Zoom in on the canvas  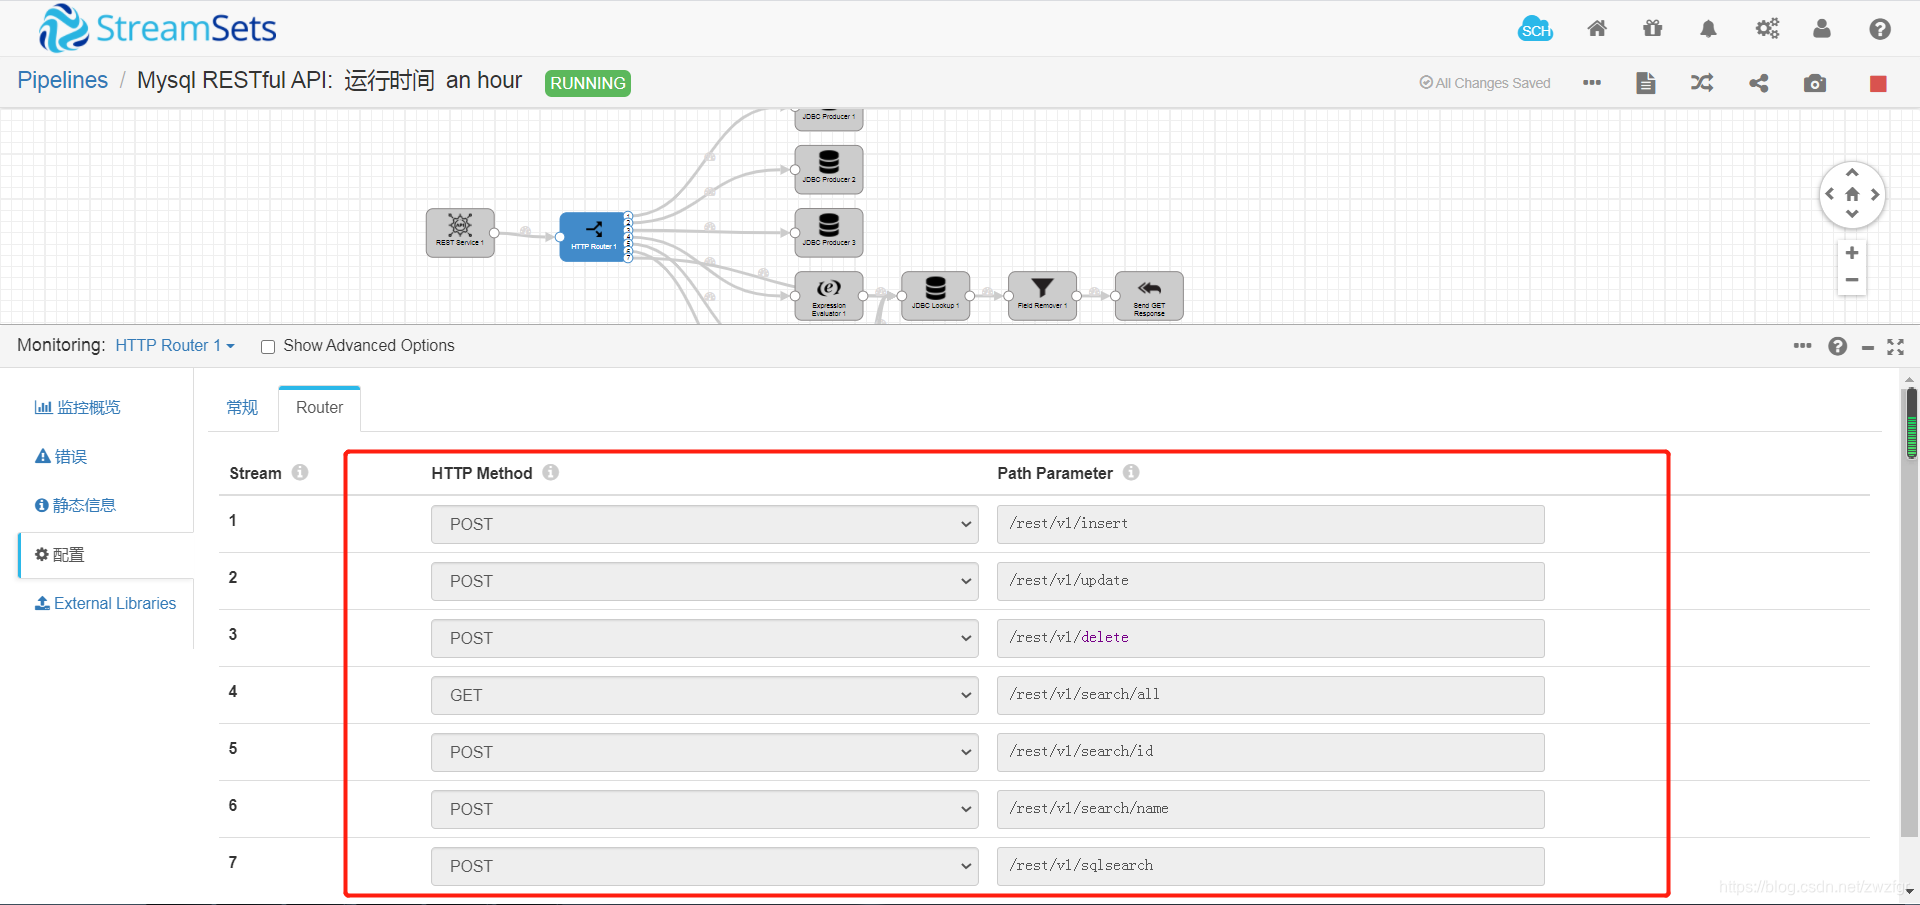1852,253
